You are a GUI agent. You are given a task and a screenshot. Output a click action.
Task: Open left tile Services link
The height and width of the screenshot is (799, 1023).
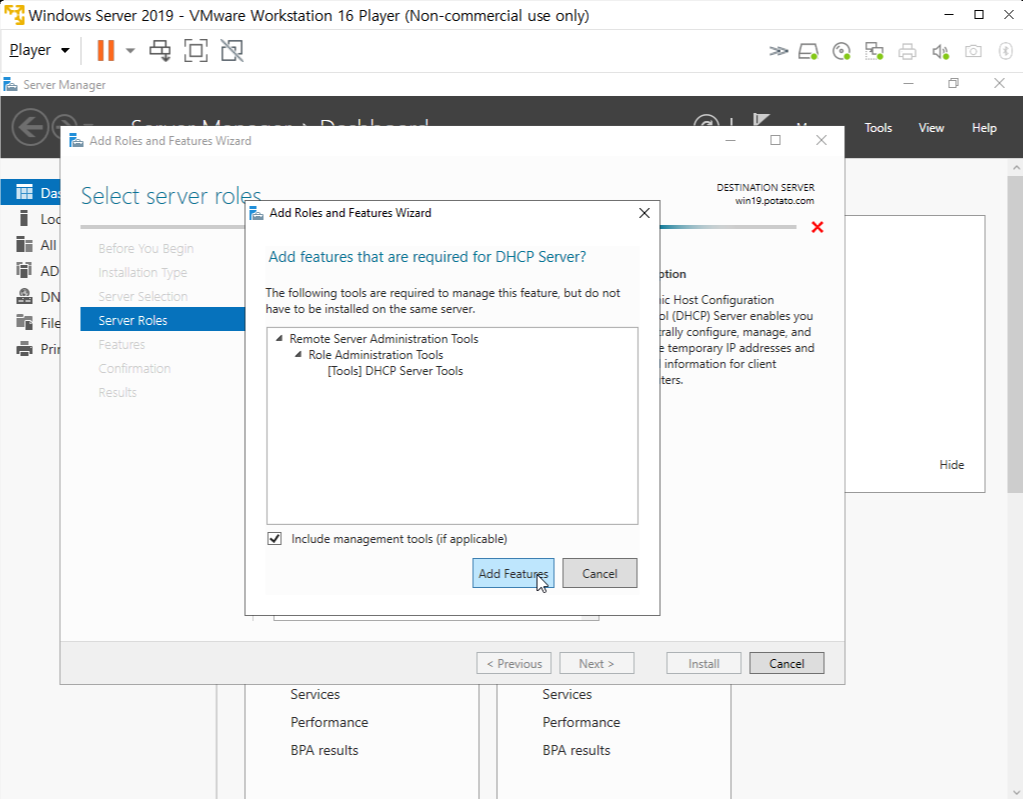(315, 694)
